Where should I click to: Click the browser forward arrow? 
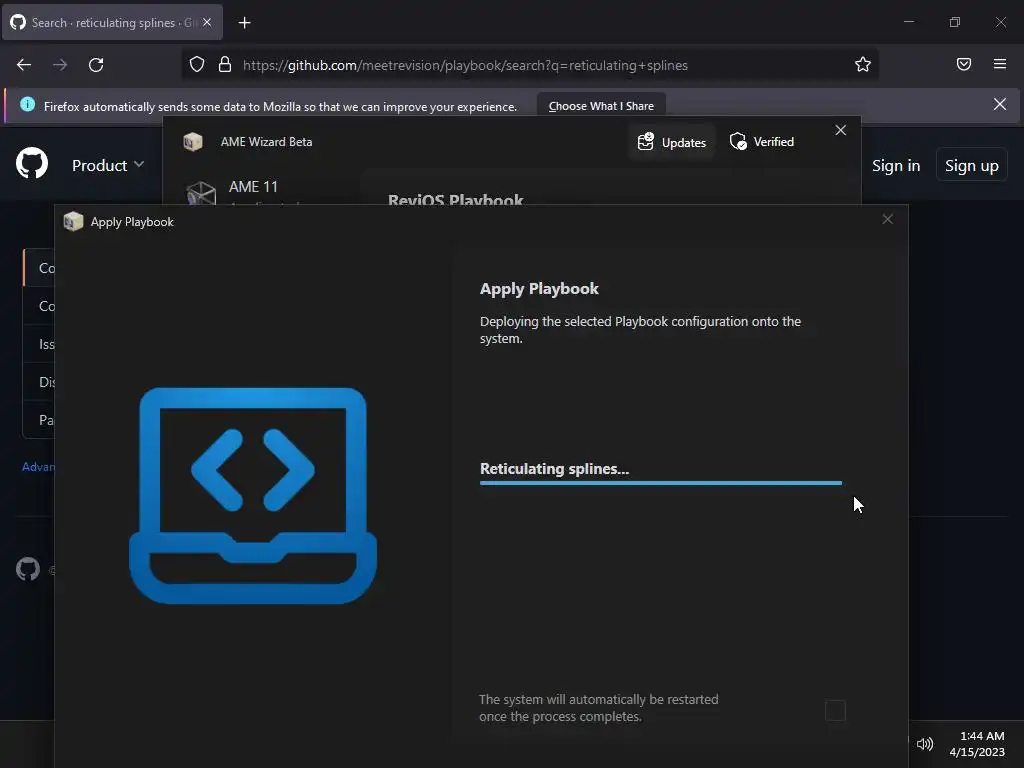point(60,65)
